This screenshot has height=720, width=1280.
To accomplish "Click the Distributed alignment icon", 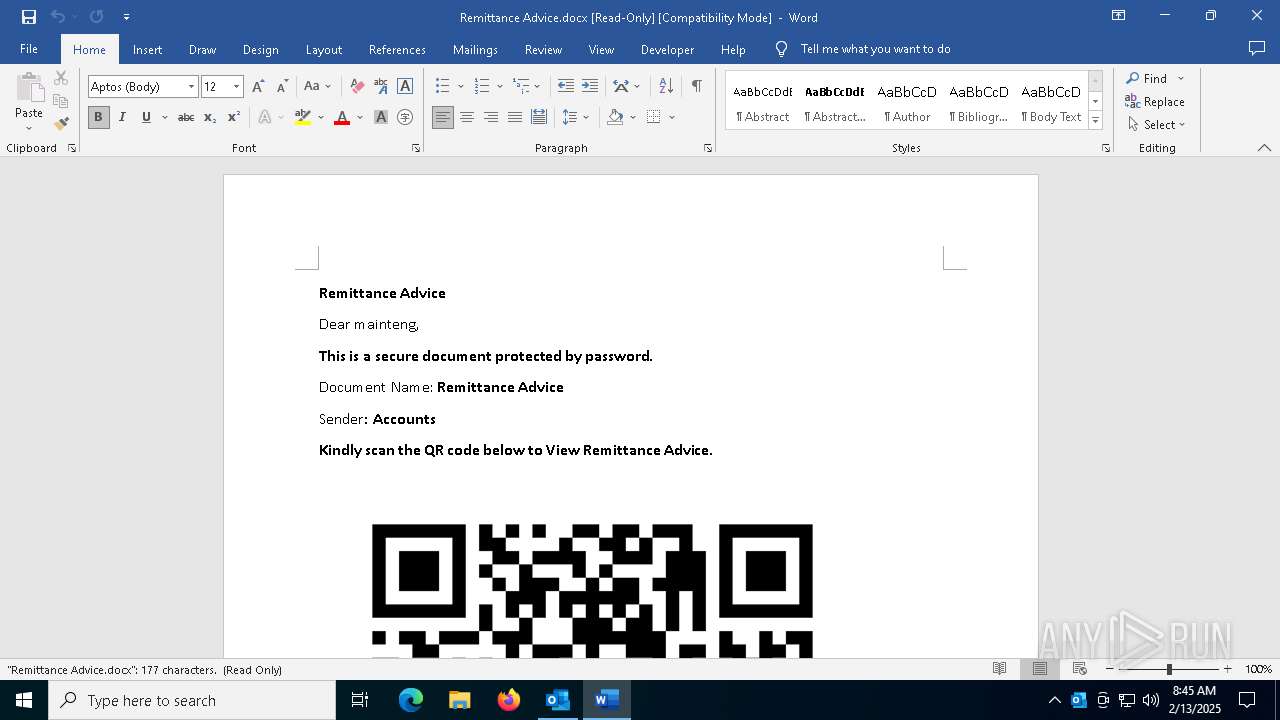I will point(539,117).
